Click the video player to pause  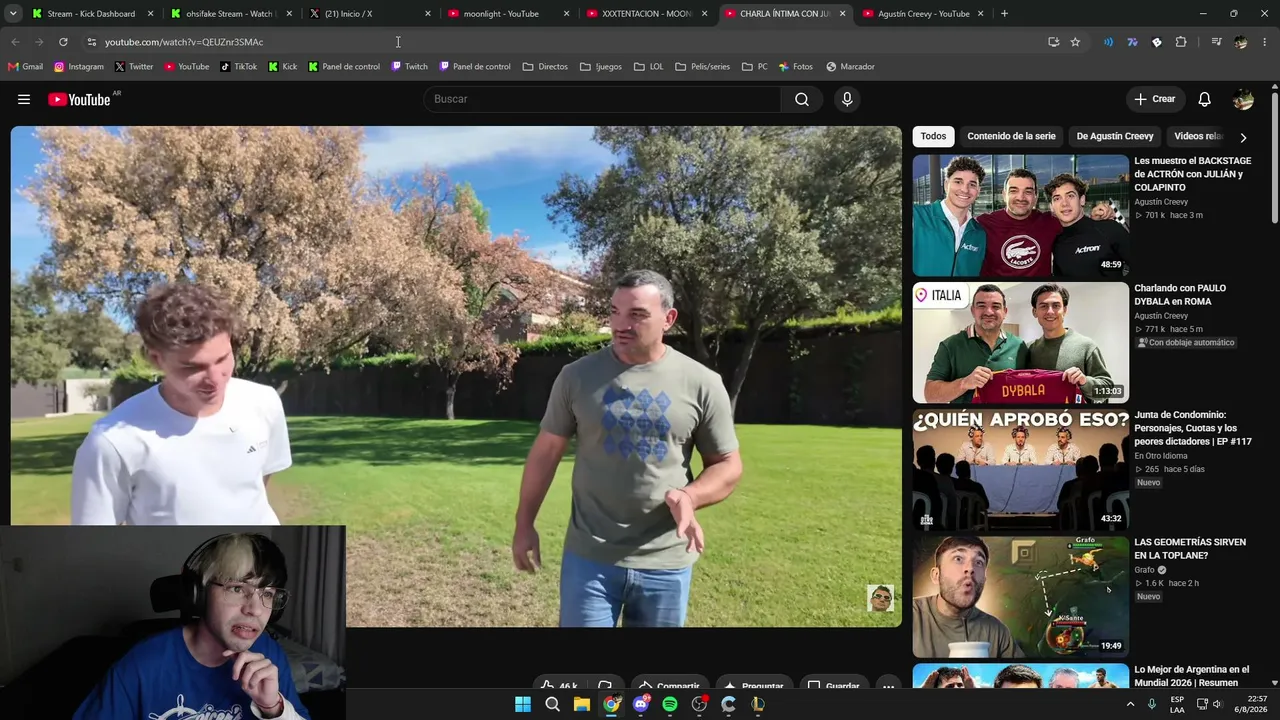tap(456, 376)
